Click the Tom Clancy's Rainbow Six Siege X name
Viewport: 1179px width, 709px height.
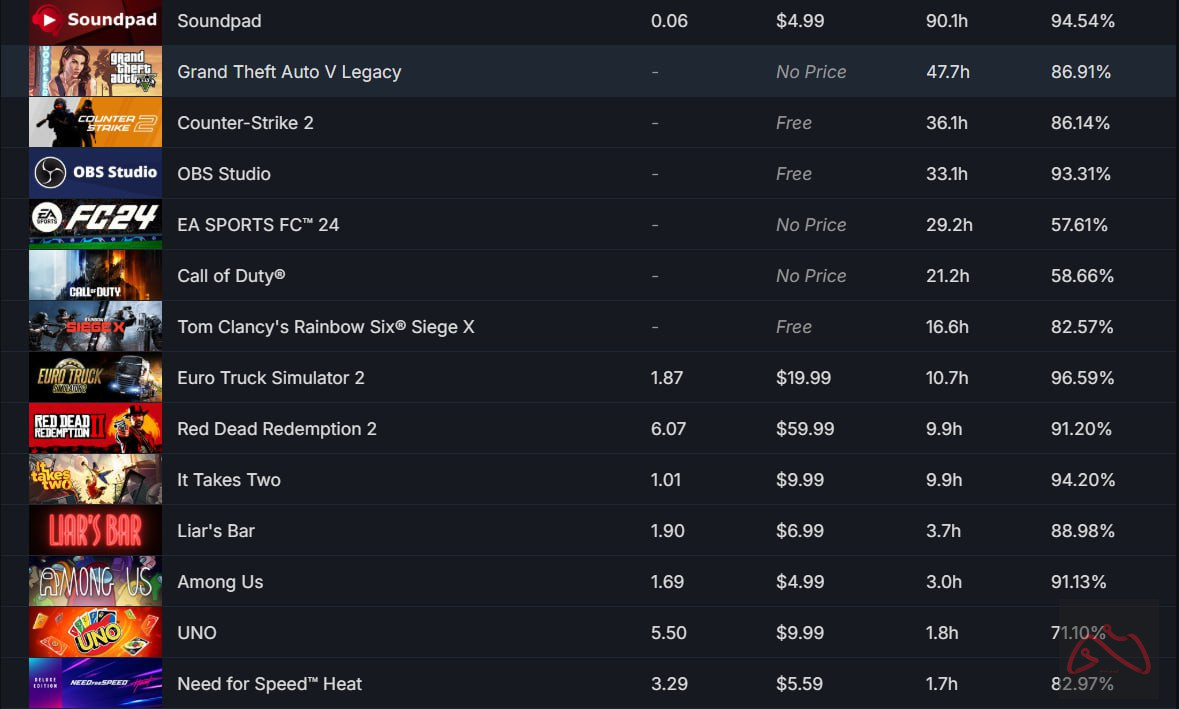pyautogui.click(x=325, y=327)
